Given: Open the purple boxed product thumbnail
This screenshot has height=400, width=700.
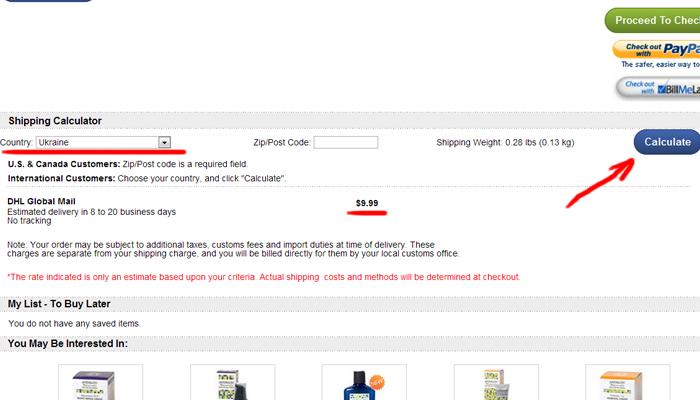Looking at the screenshot, I should (100, 383).
